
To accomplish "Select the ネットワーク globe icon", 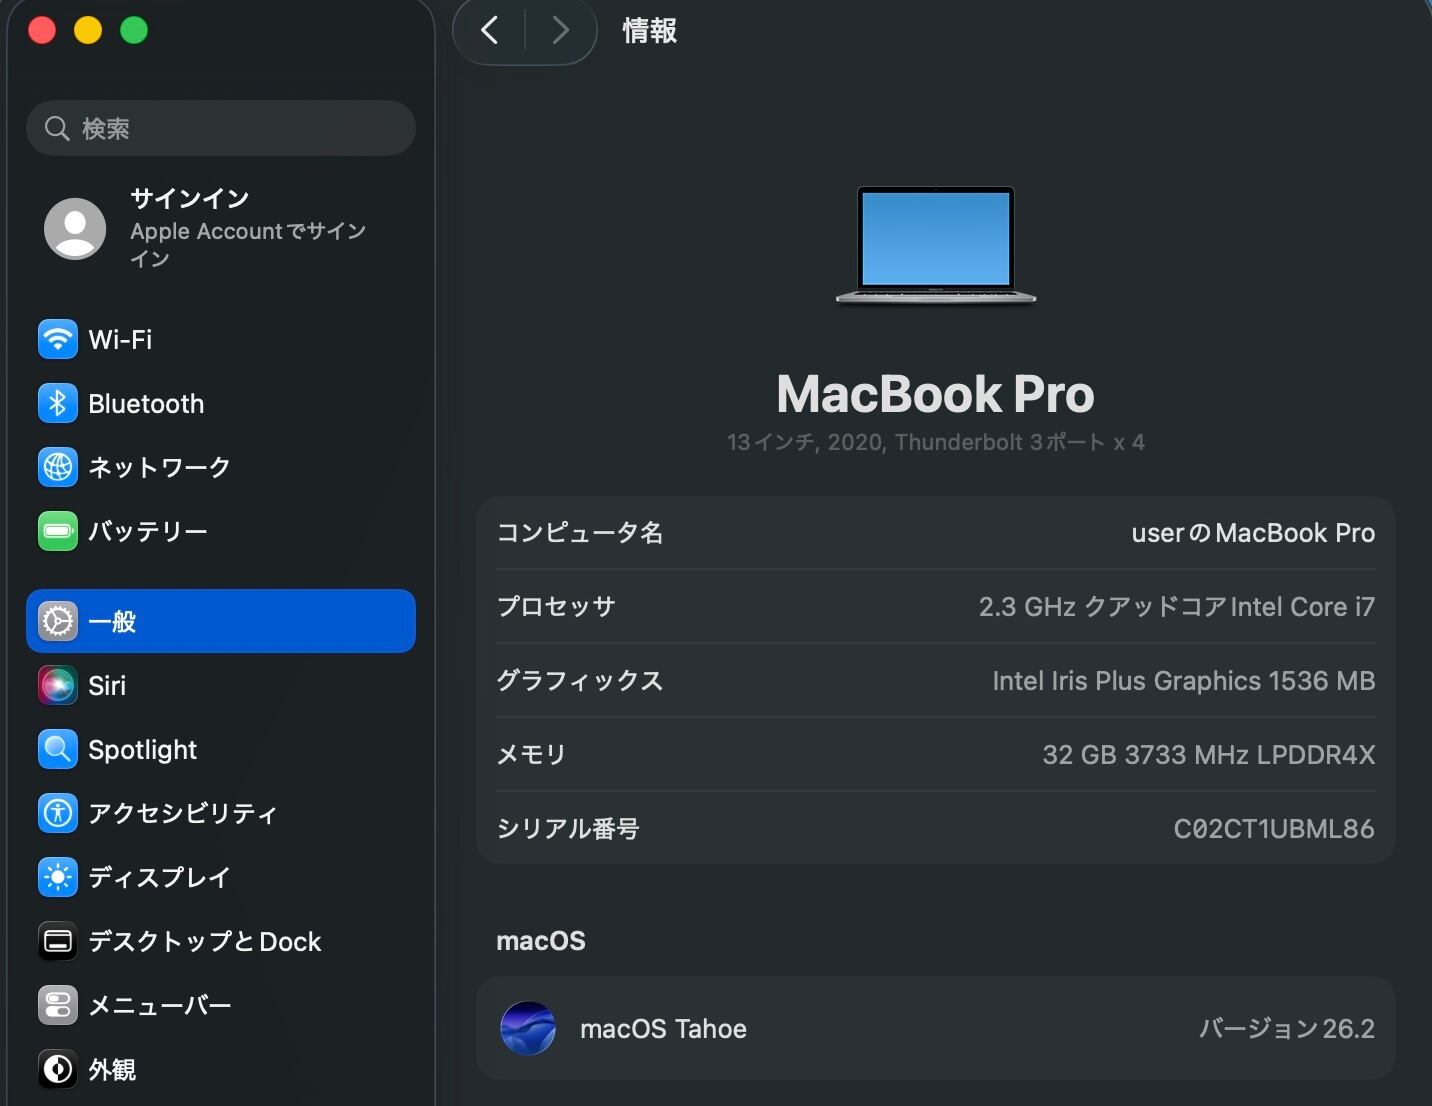I will [58, 467].
